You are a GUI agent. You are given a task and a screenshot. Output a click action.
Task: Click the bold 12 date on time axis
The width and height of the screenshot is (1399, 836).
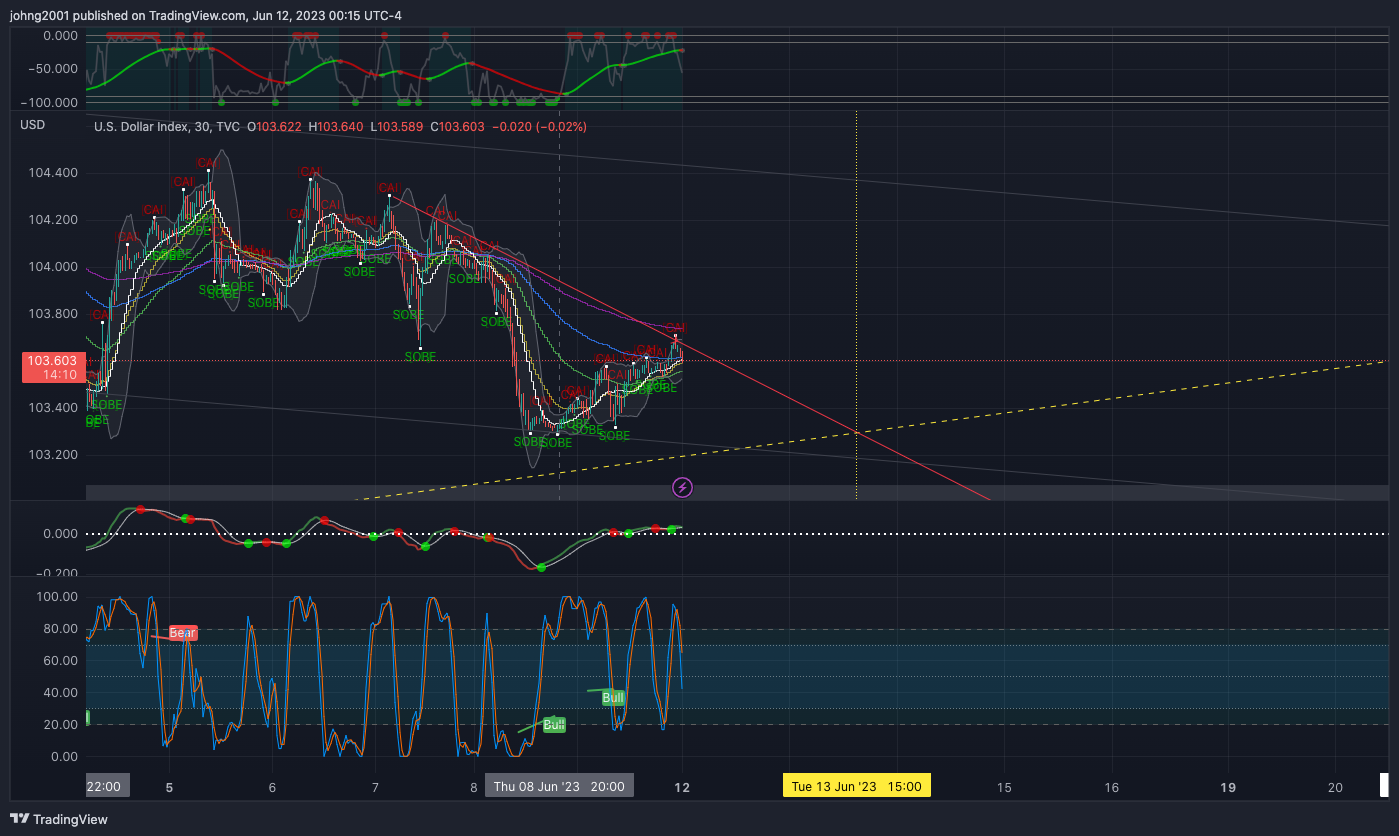tap(682, 787)
